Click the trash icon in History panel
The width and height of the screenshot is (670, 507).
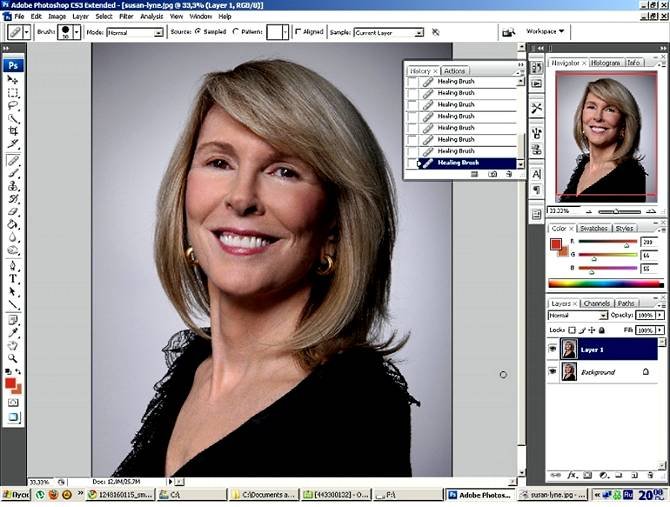pos(509,174)
